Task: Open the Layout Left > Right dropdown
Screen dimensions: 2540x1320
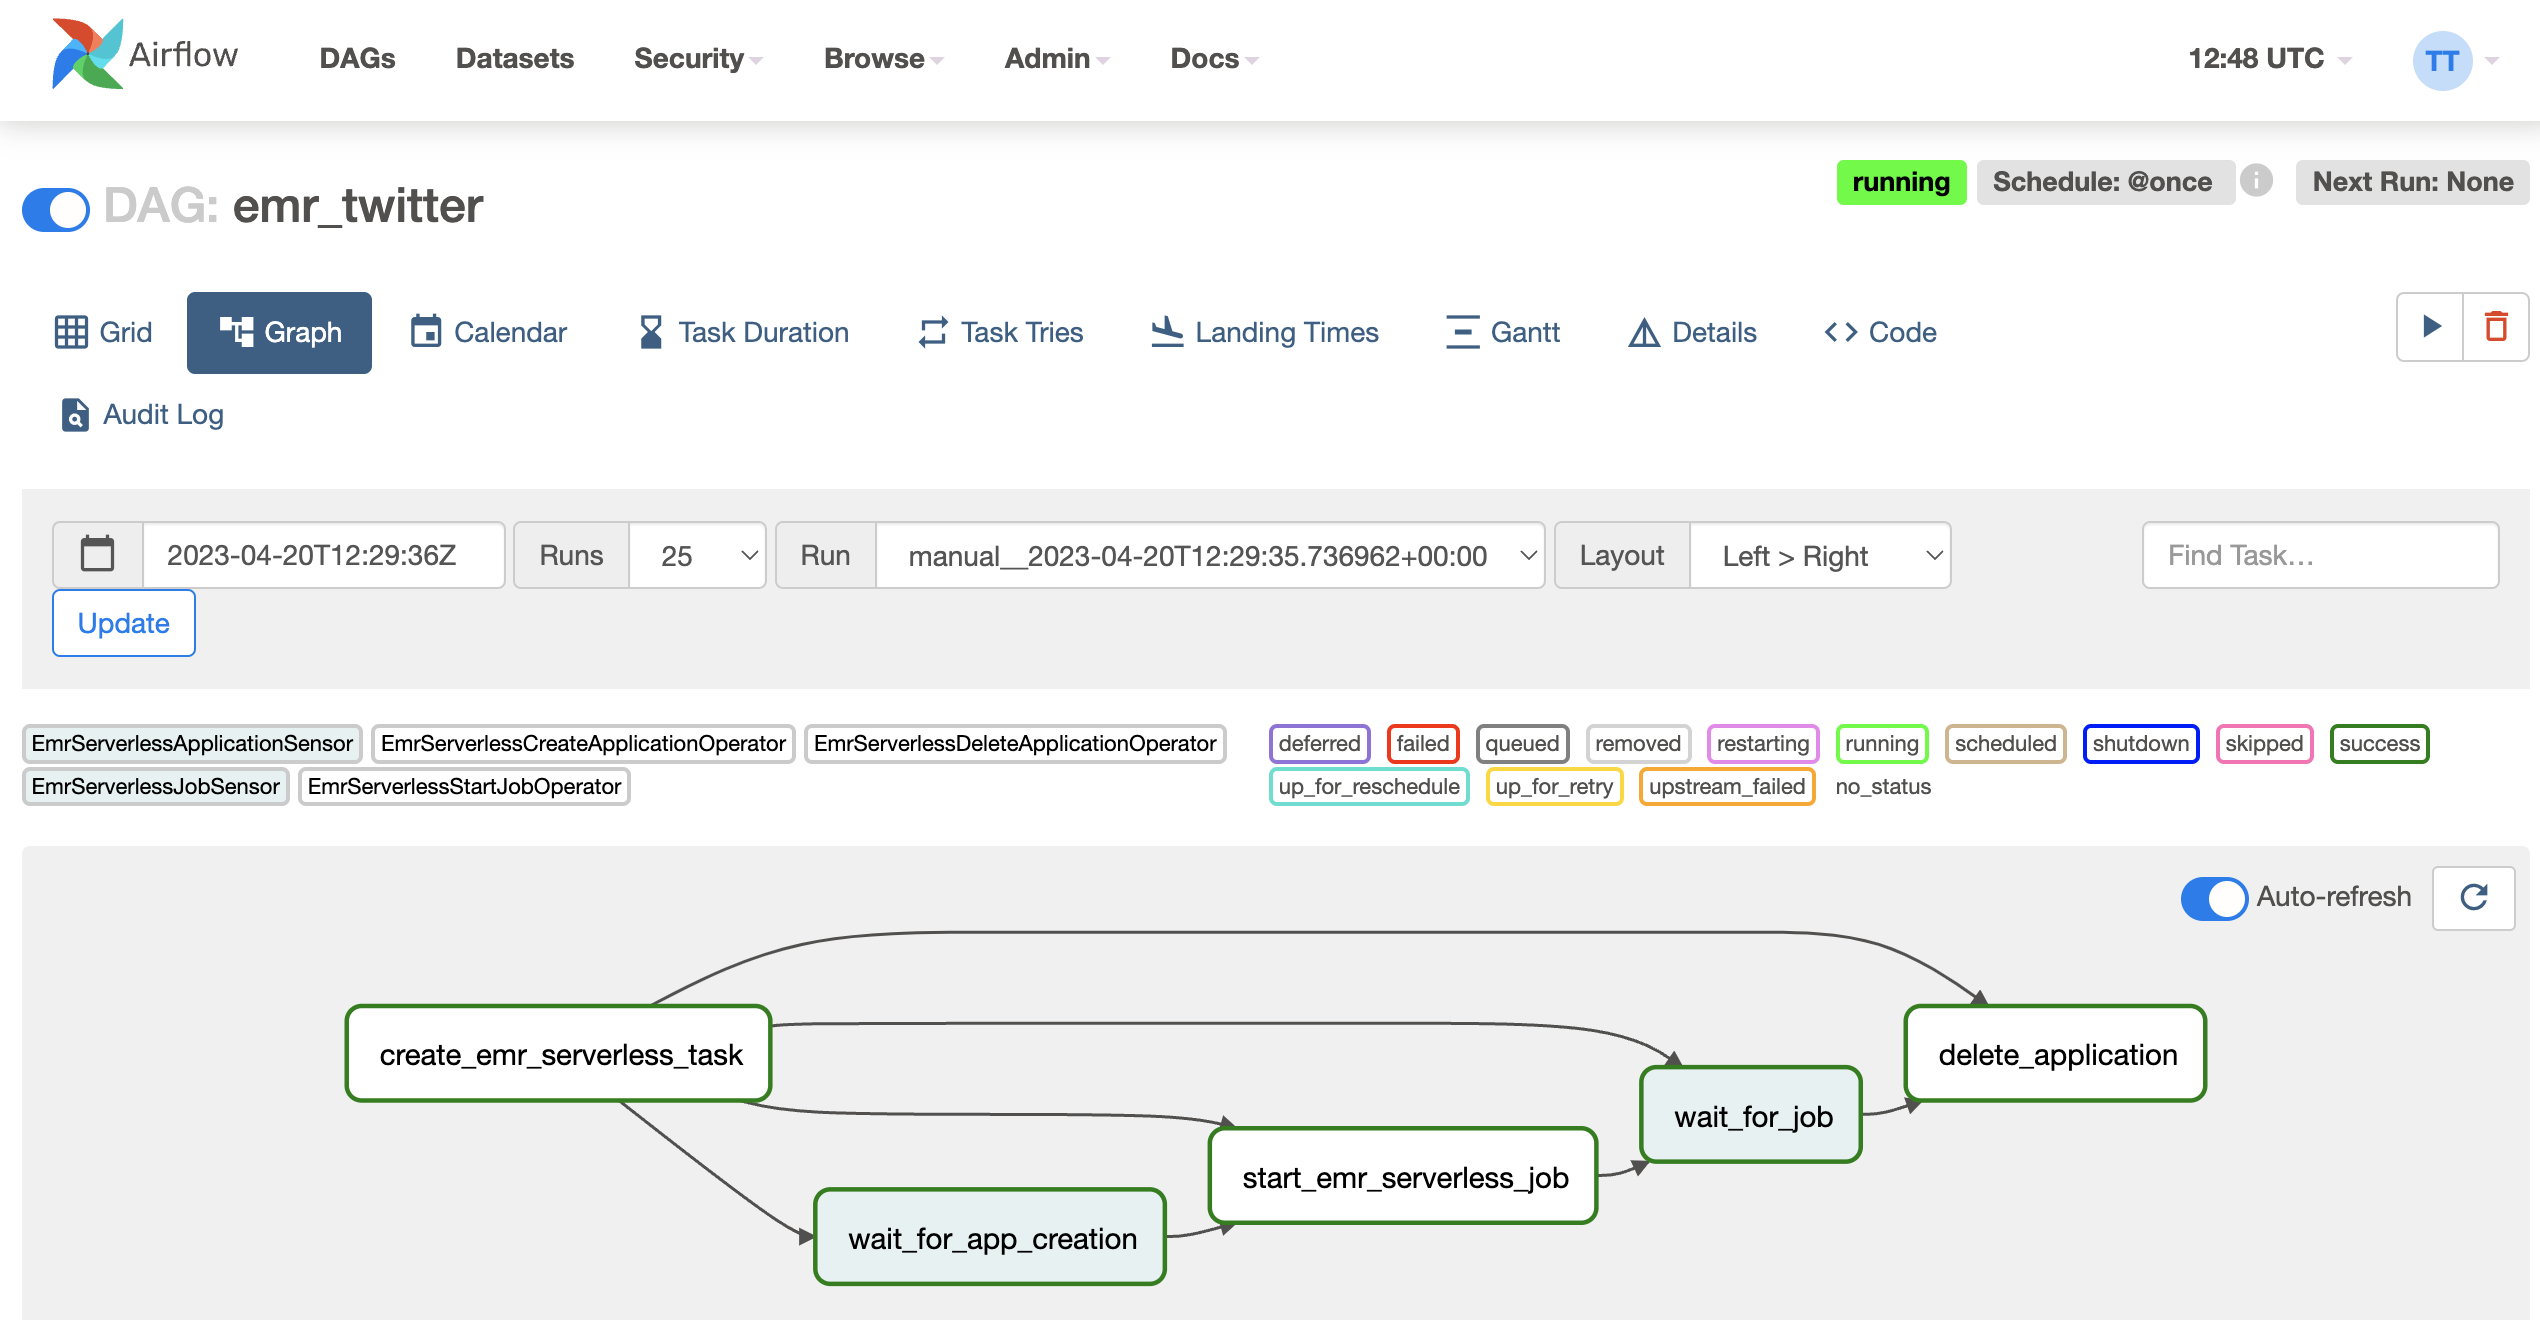Action: pos(1819,555)
